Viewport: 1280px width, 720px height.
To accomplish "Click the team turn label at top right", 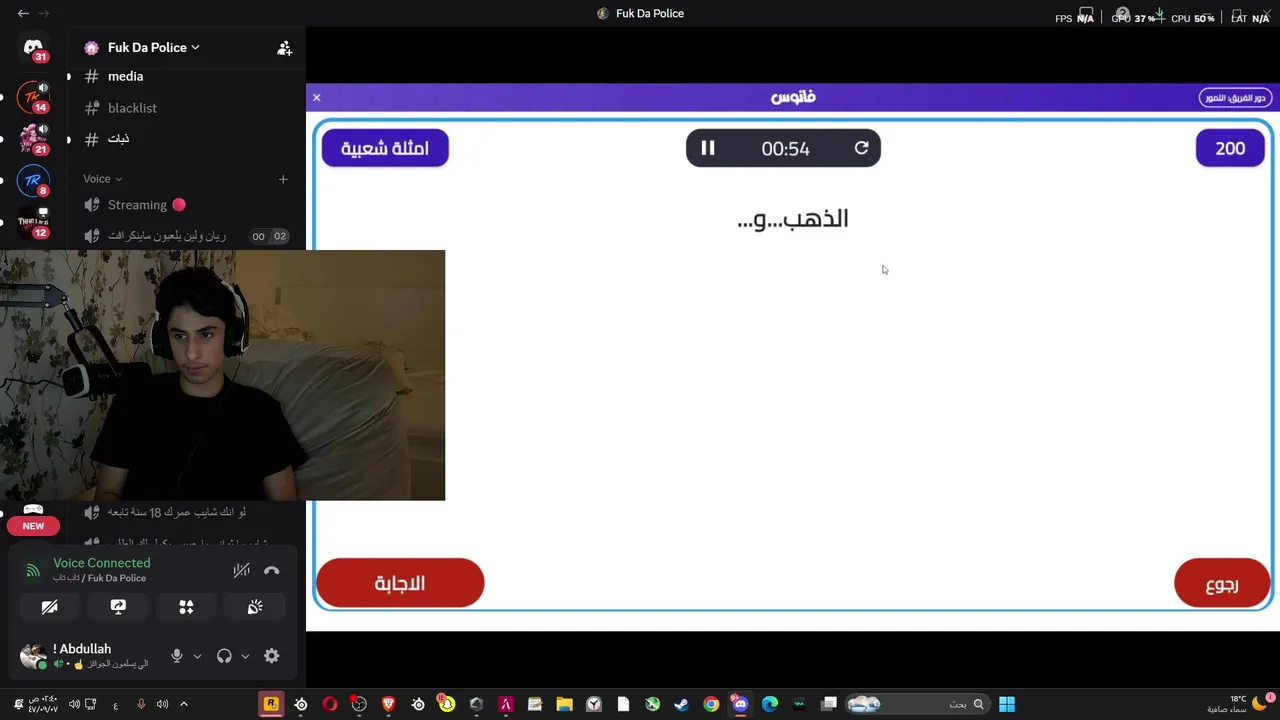I will click(1235, 97).
